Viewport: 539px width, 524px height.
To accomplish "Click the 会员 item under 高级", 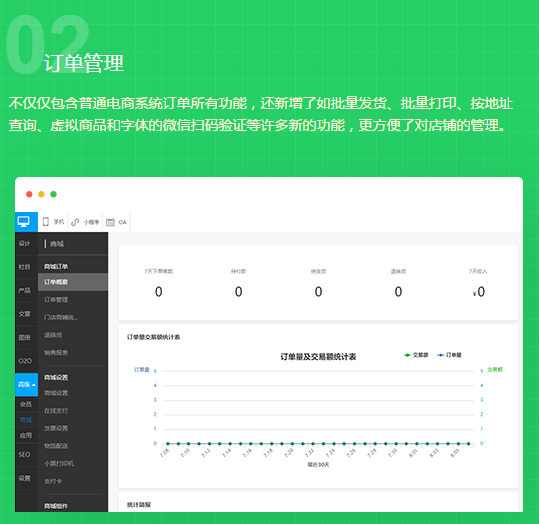I will (26, 404).
